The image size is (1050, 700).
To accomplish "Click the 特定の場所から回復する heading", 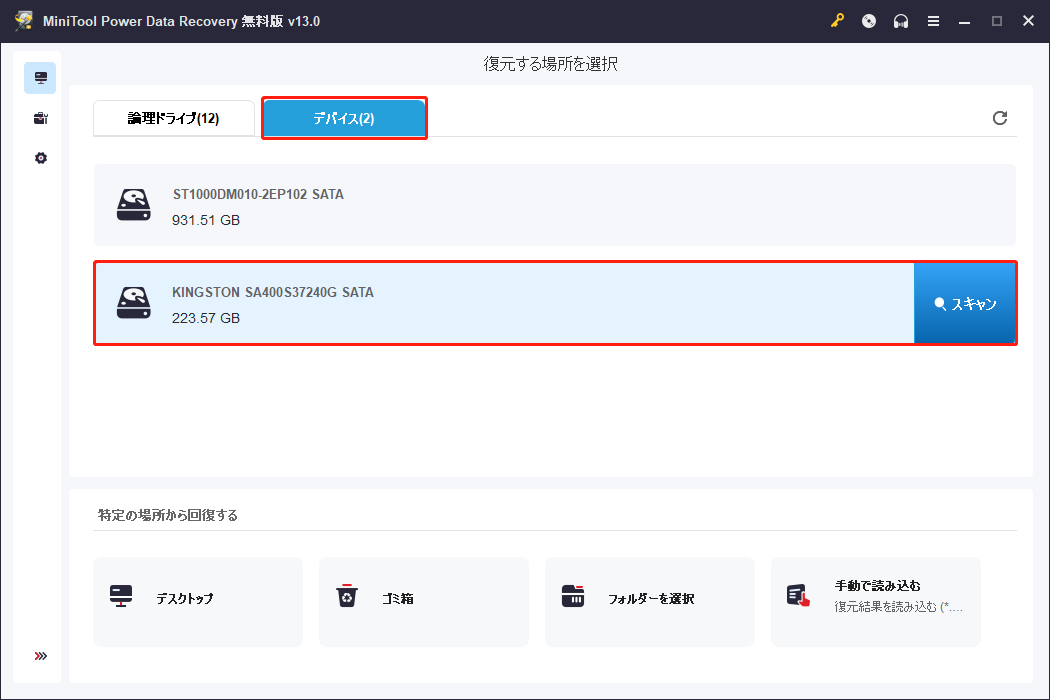I will click(x=168, y=515).
